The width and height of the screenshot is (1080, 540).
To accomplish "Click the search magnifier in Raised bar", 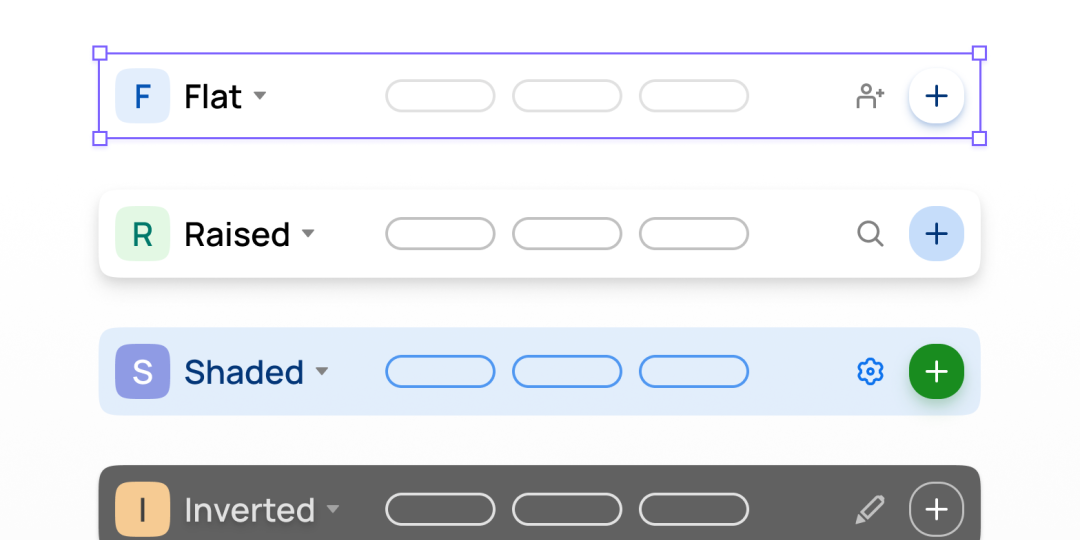I will pyautogui.click(x=870, y=233).
